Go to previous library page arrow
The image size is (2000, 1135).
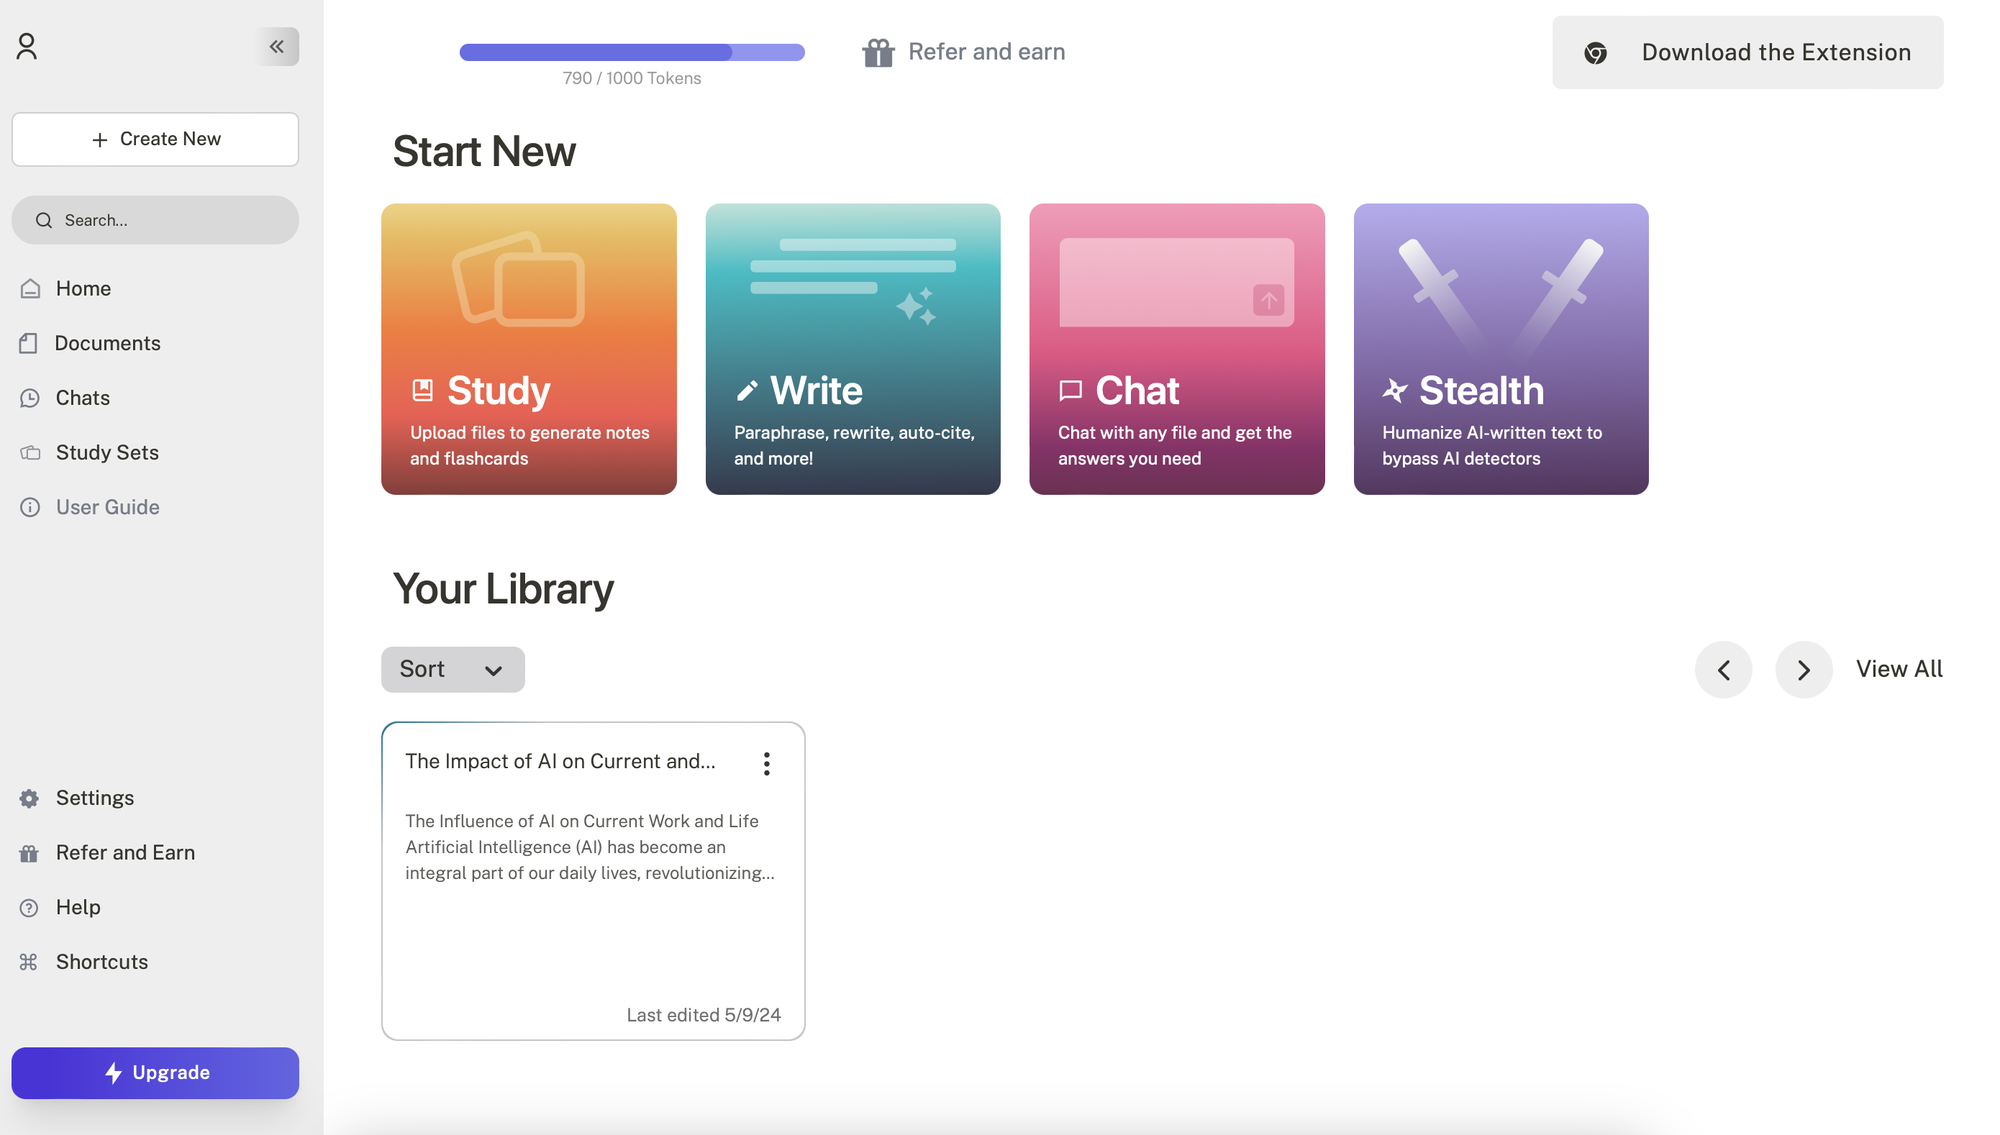click(1723, 670)
